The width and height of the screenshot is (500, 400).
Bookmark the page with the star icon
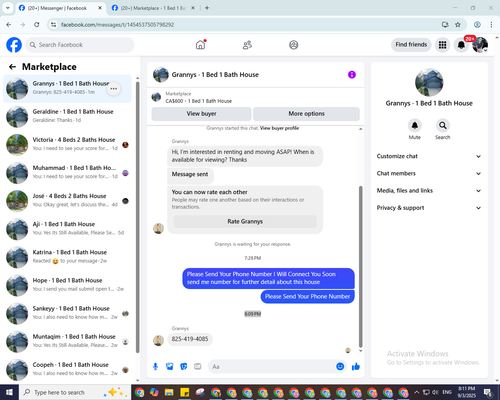(x=458, y=25)
